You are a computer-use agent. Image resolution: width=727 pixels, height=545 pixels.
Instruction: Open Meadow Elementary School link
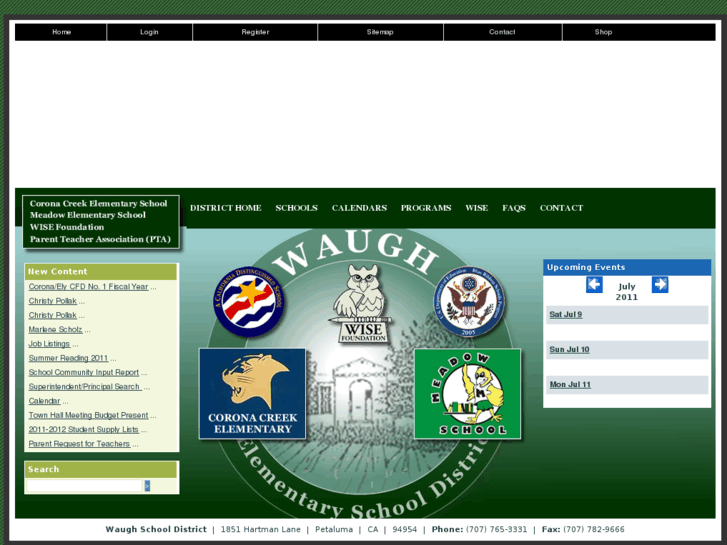click(x=88, y=215)
